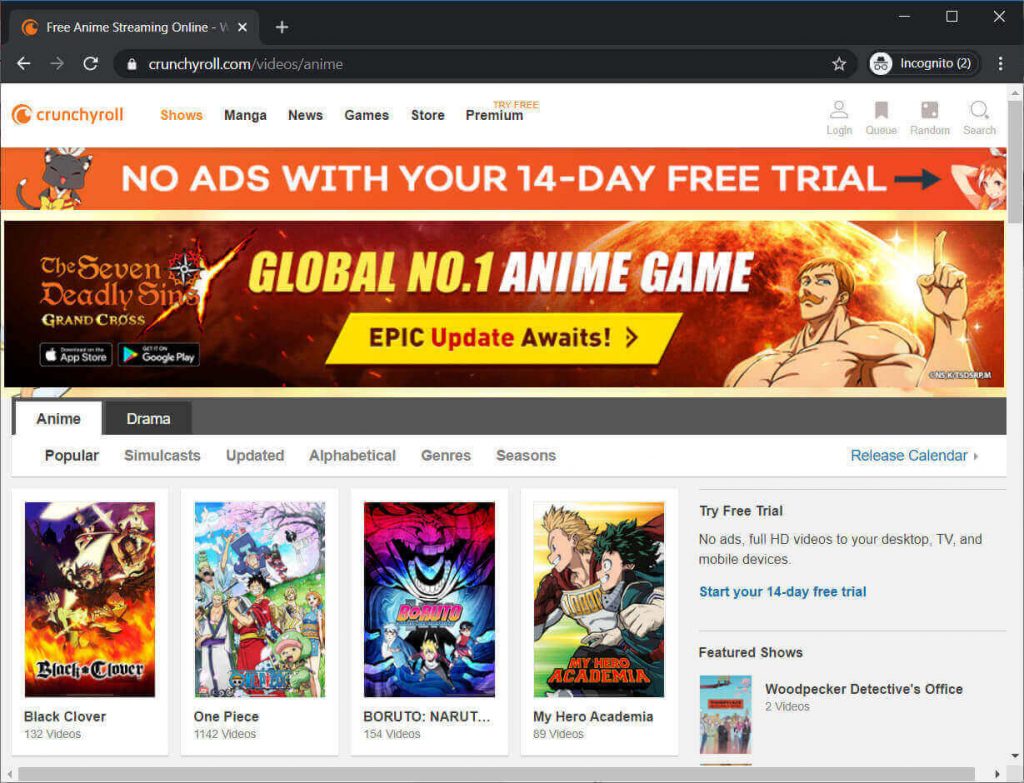Click the EPIC Update Awaits button
This screenshot has height=783, width=1024.
click(x=504, y=338)
